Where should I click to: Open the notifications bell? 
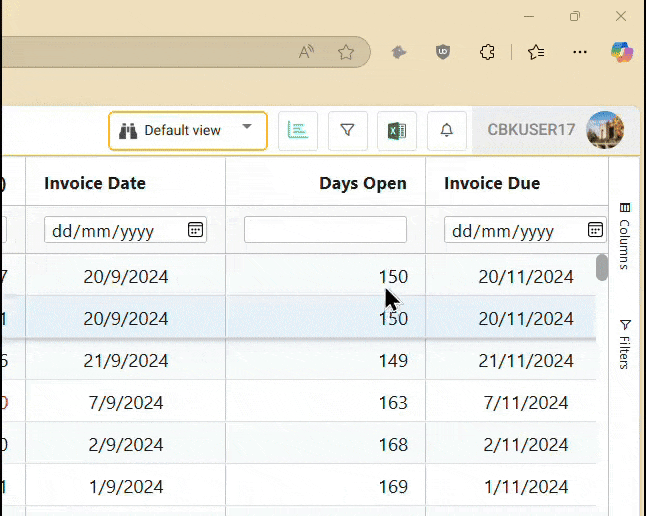[x=447, y=131]
